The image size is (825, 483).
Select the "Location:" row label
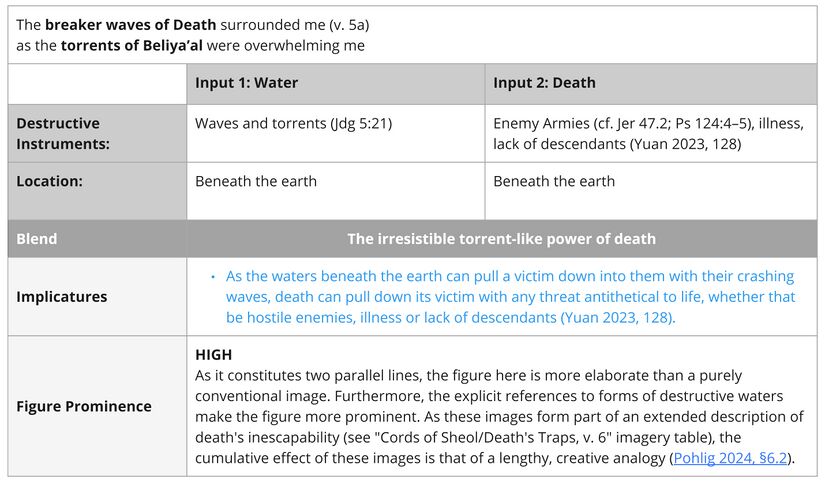click(x=49, y=181)
